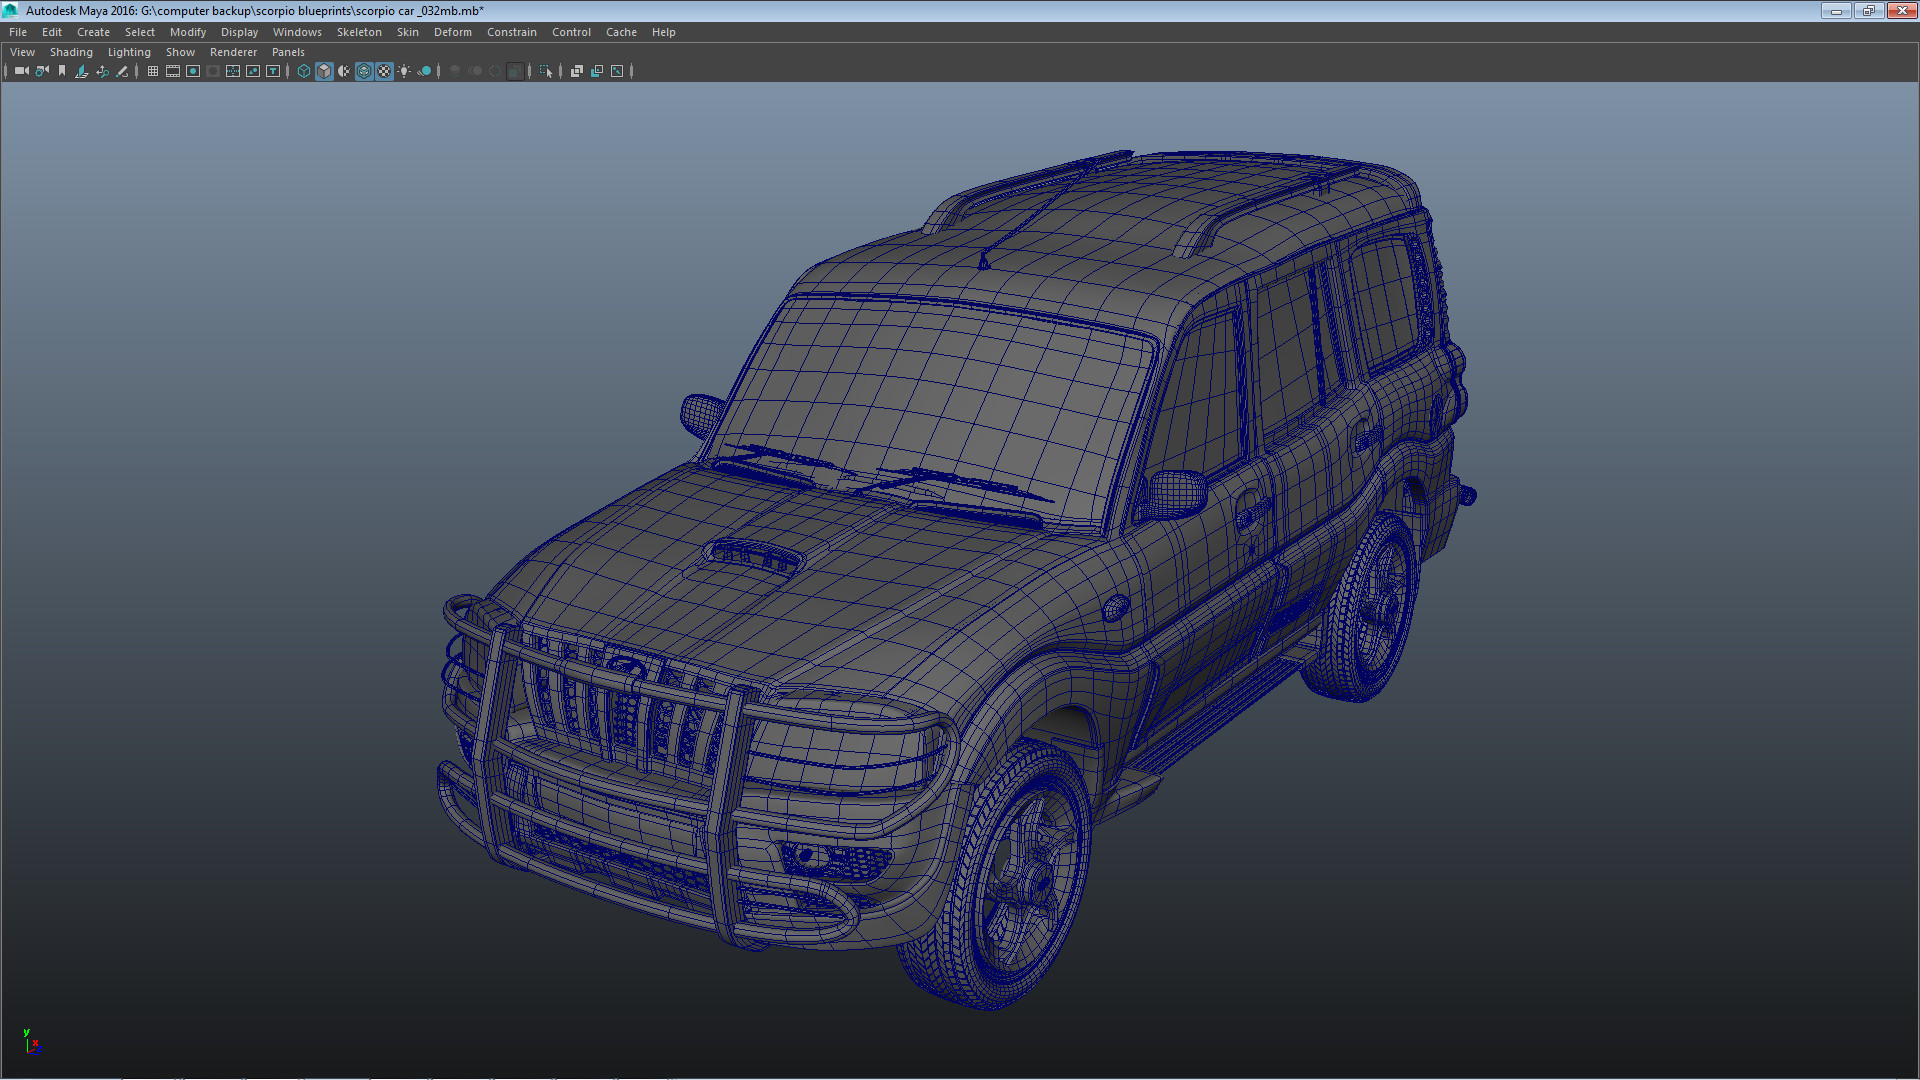This screenshot has height=1080, width=1920.
Task: Open the Skin menu
Action: 408,32
